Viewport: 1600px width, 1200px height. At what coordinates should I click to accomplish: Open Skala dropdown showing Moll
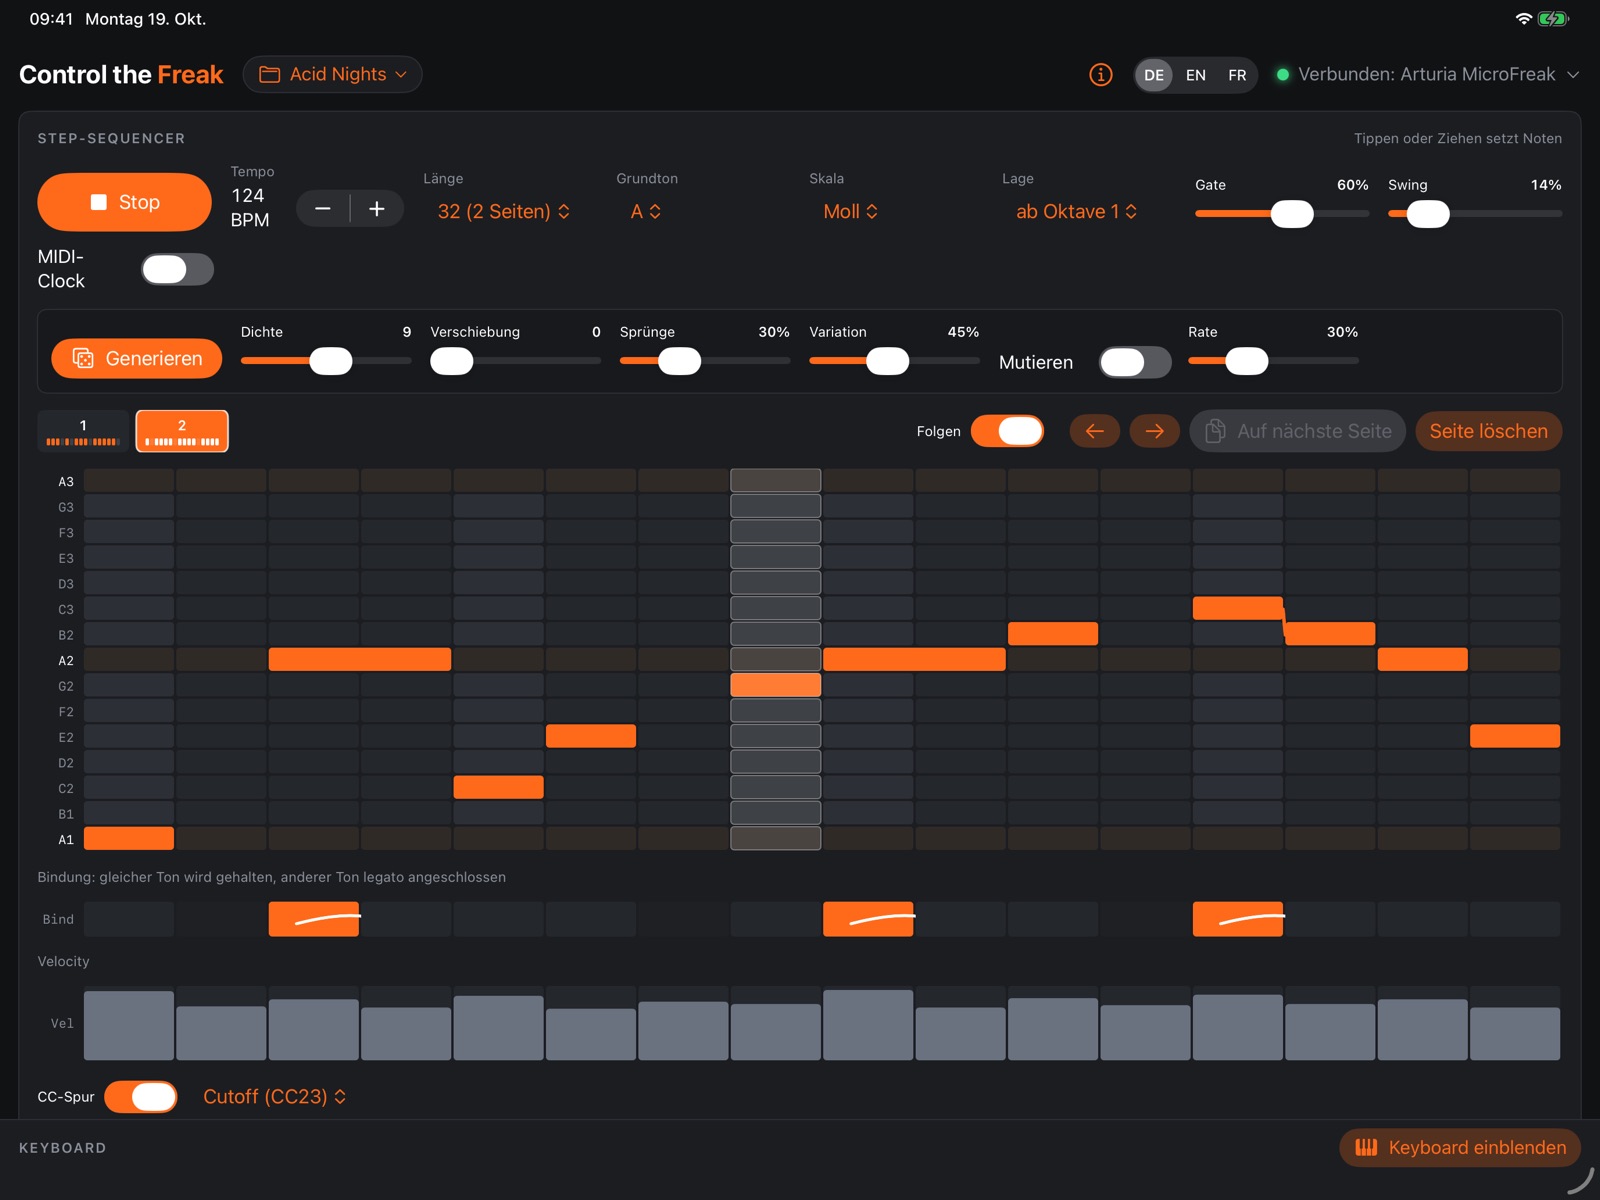point(851,211)
